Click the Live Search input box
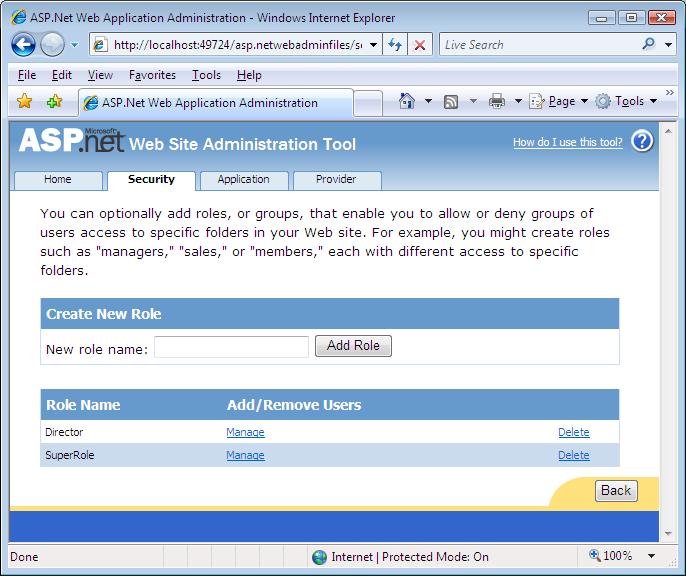 point(539,45)
